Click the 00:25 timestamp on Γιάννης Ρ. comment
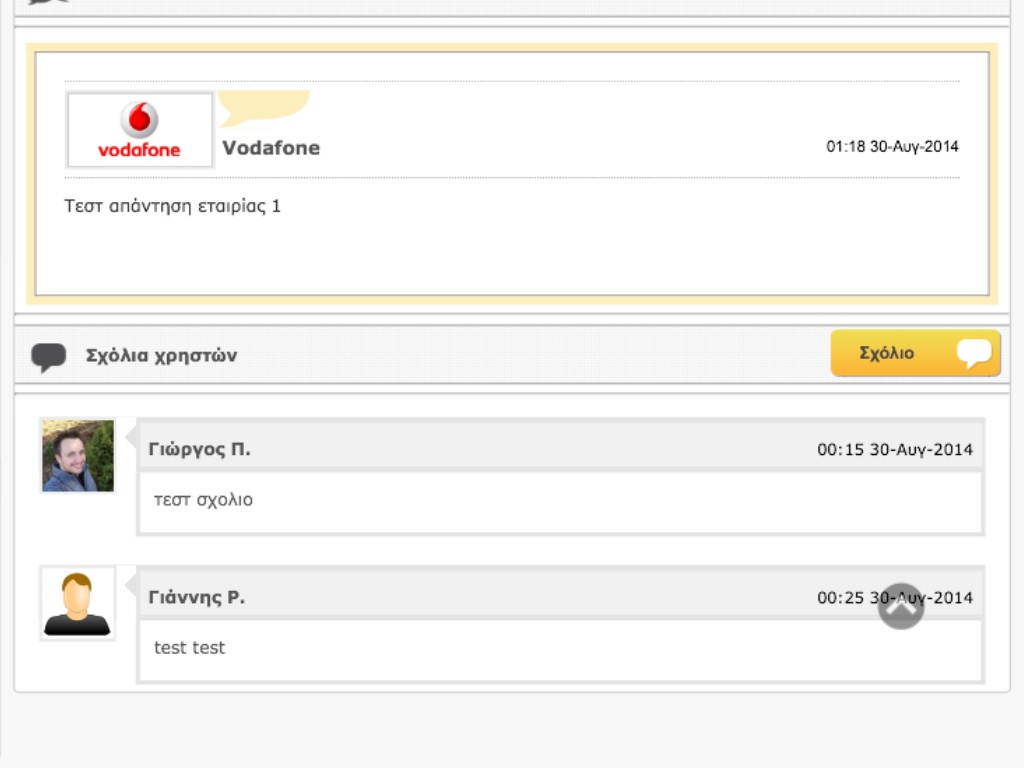 point(895,598)
